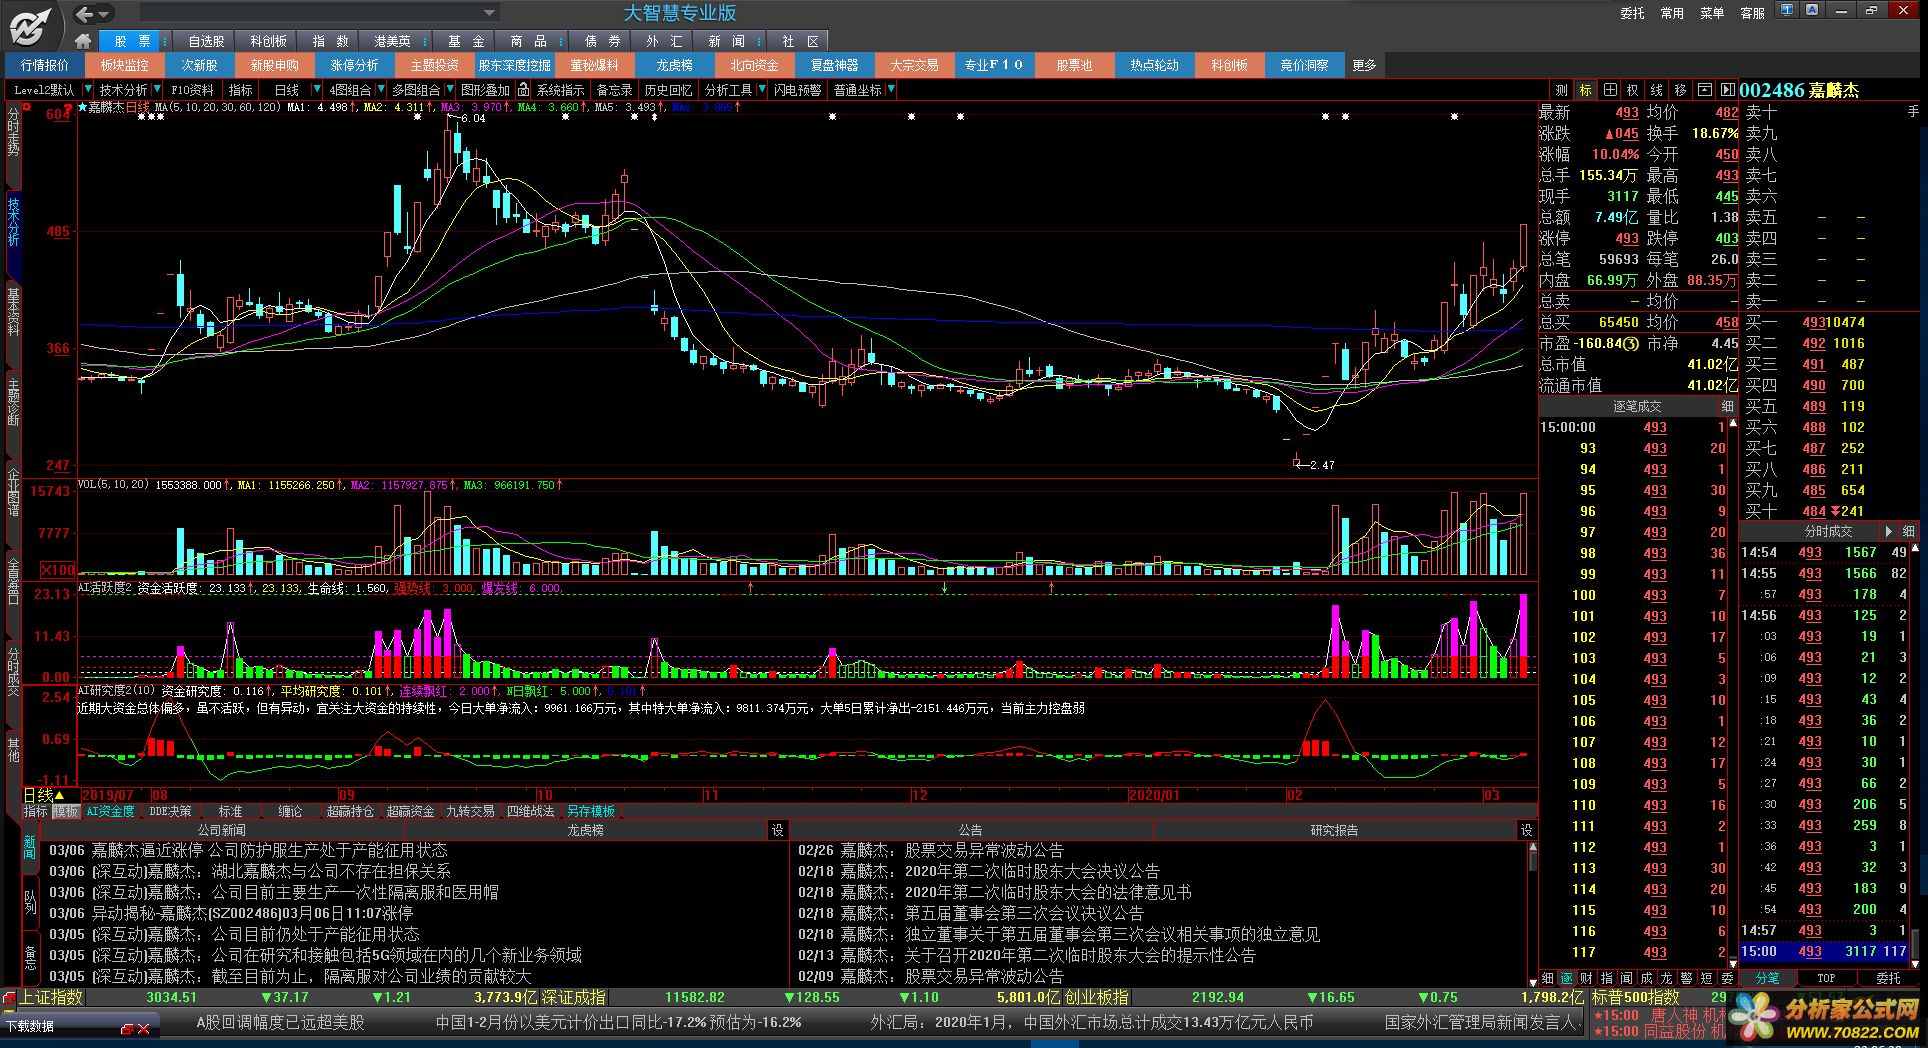Select the 移 move tool icon
The image size is (1928, 1048).
[x=1681, y=90]
